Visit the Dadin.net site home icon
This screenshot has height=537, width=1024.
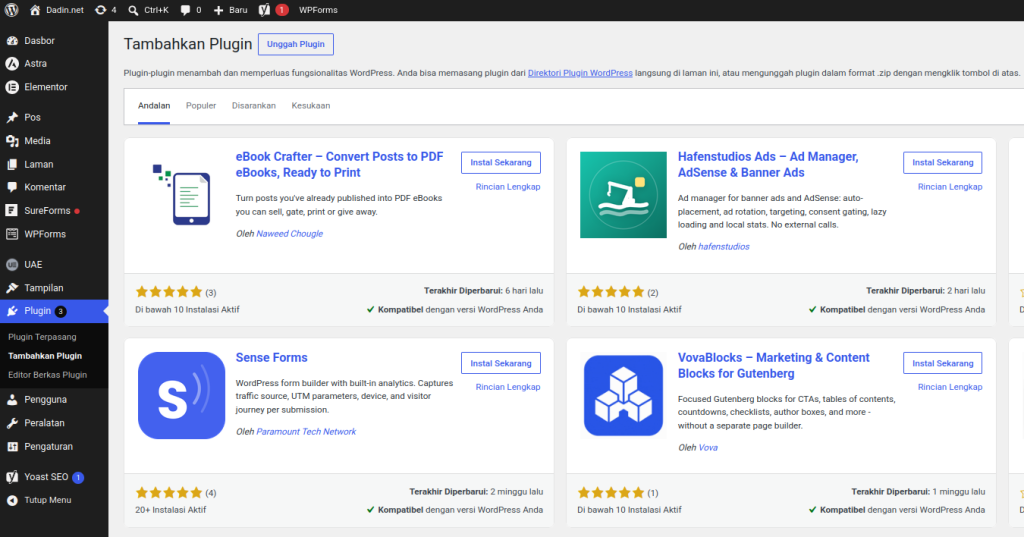coord(35,10)
